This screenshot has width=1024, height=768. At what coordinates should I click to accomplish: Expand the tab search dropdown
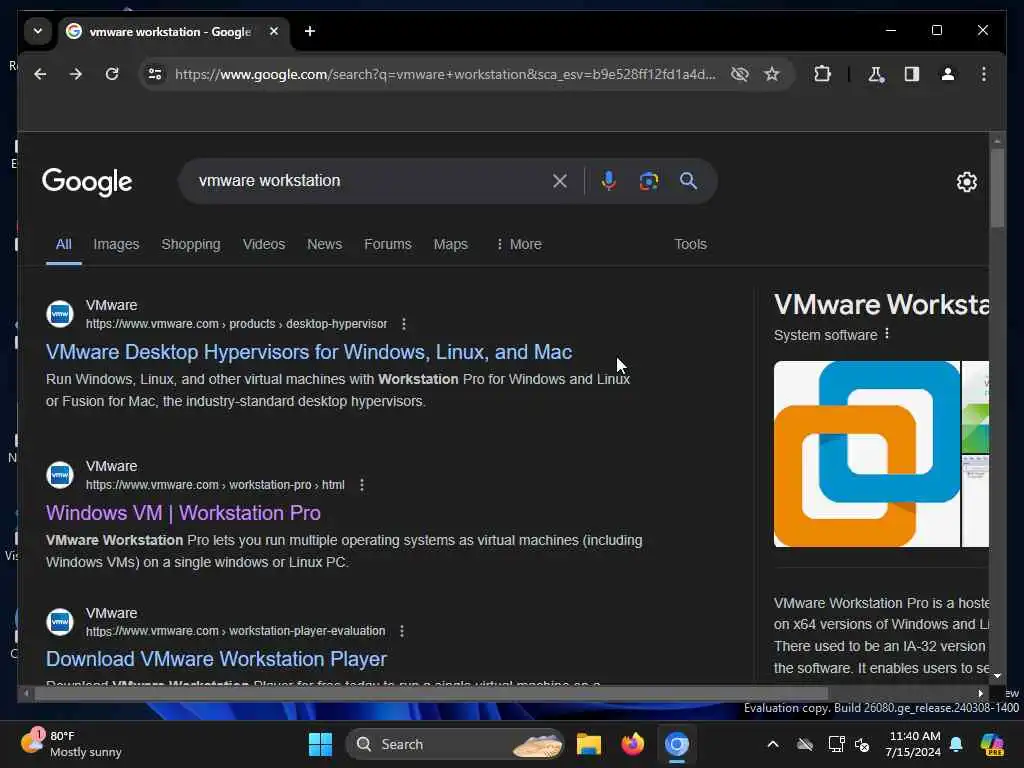pos(38,31)
